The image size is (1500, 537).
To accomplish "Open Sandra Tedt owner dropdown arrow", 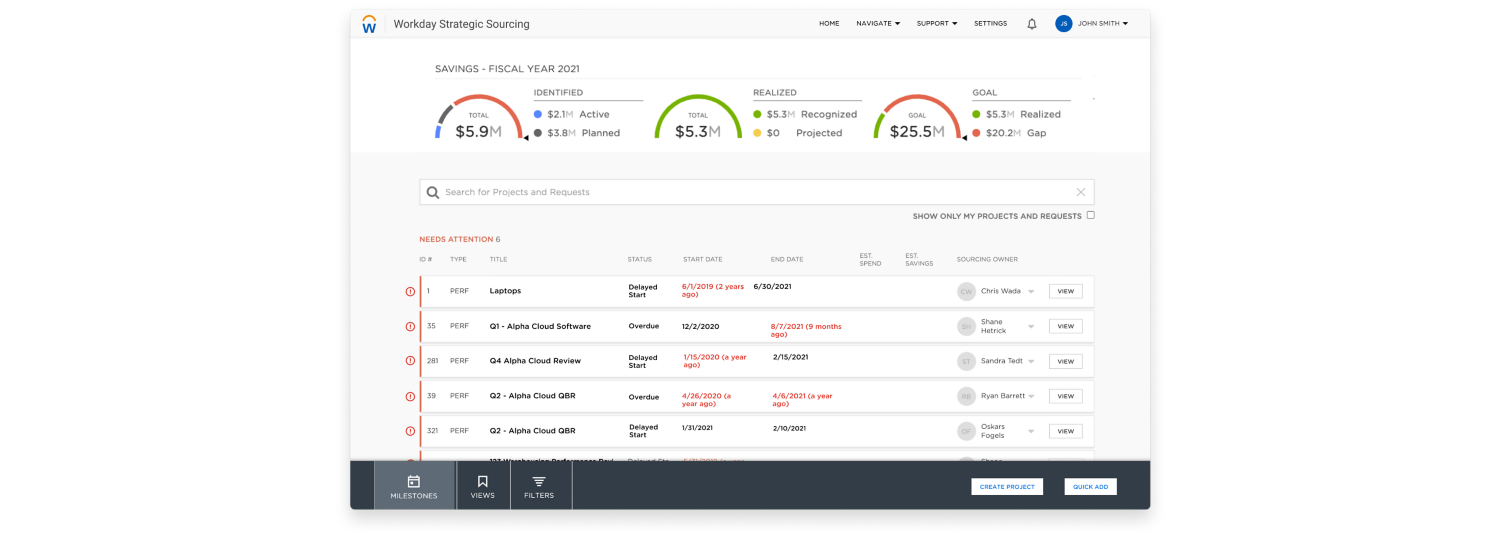I will (1031, 362).
